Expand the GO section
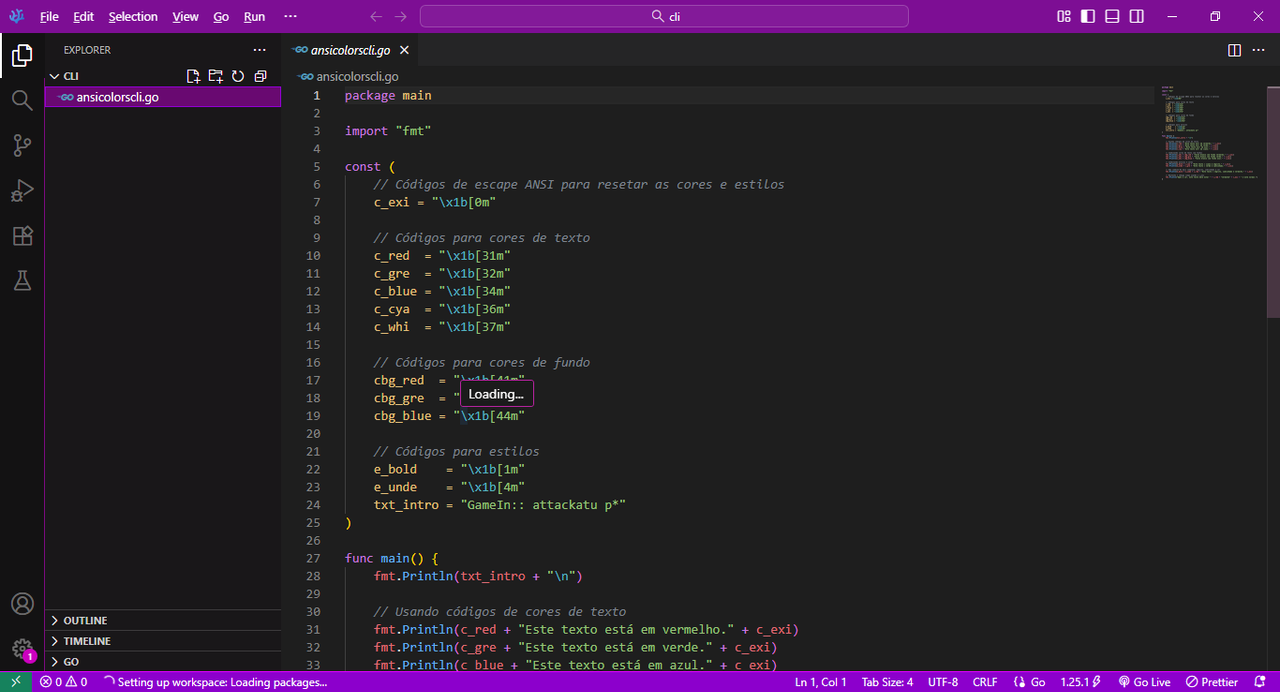 click(x=163, y=662)
